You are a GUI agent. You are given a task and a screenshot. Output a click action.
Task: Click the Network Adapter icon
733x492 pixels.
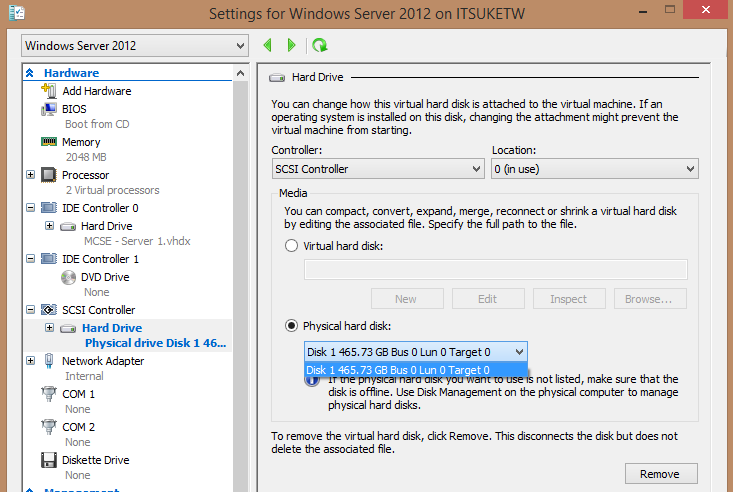(x=49, y=361)
